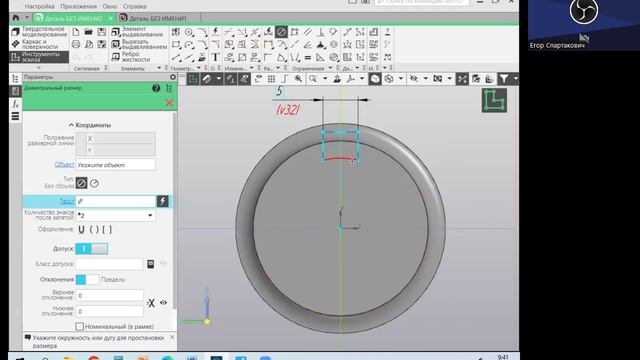The width and height of the screenshot is (640, 360).
Task: Print document with printer icon
Action: tap(76, 44)
